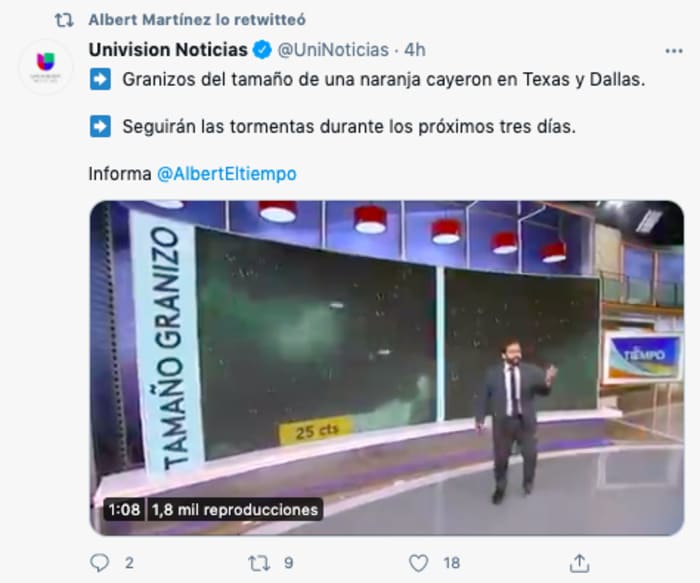The height and width of the screenshot is (583, 700).
Task: Click the reply count 2
Action: (x=129, y=563)
